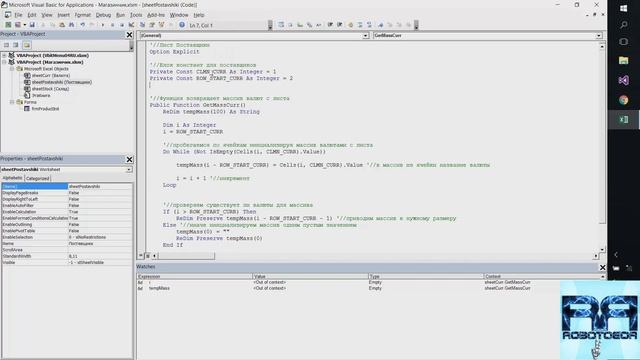Click the Comment Block icon
The width and height of the screenshot is (640, 360).
pos(360,25)
